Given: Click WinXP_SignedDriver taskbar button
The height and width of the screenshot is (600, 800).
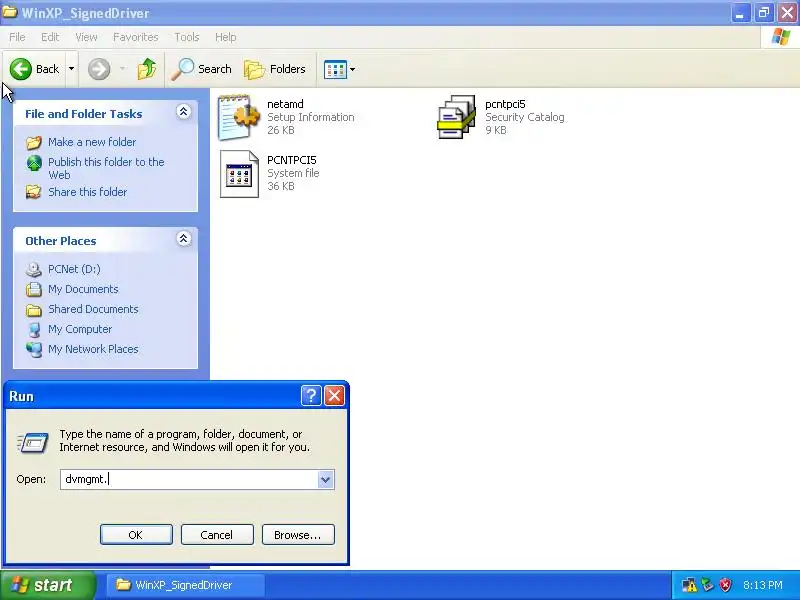Looking at the screenshot, I should point(185,585).
